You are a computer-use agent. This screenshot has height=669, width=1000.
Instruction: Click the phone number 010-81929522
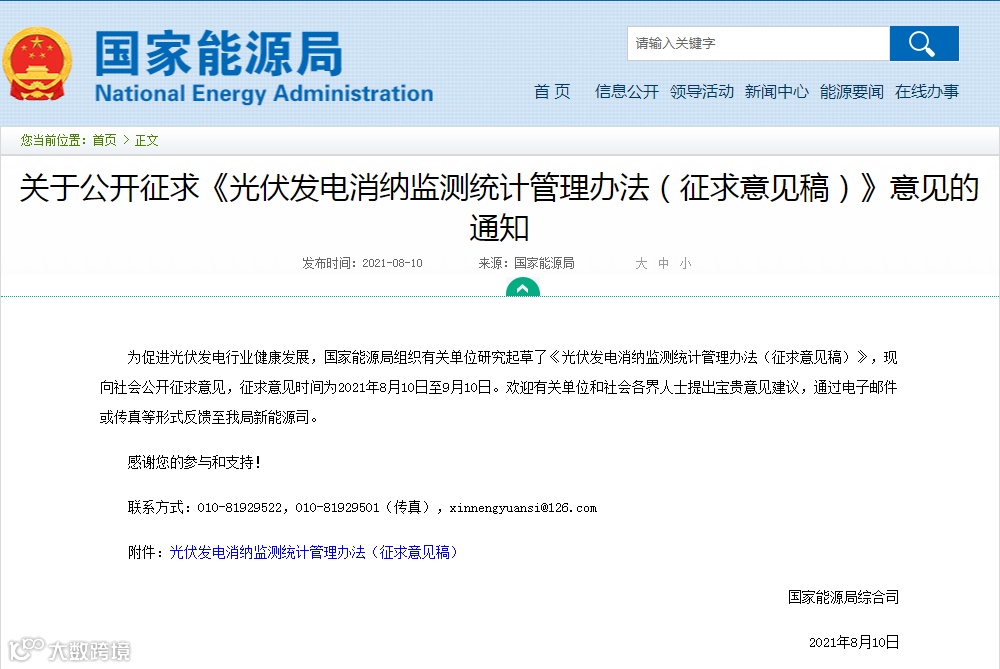(x=239, y=508)
